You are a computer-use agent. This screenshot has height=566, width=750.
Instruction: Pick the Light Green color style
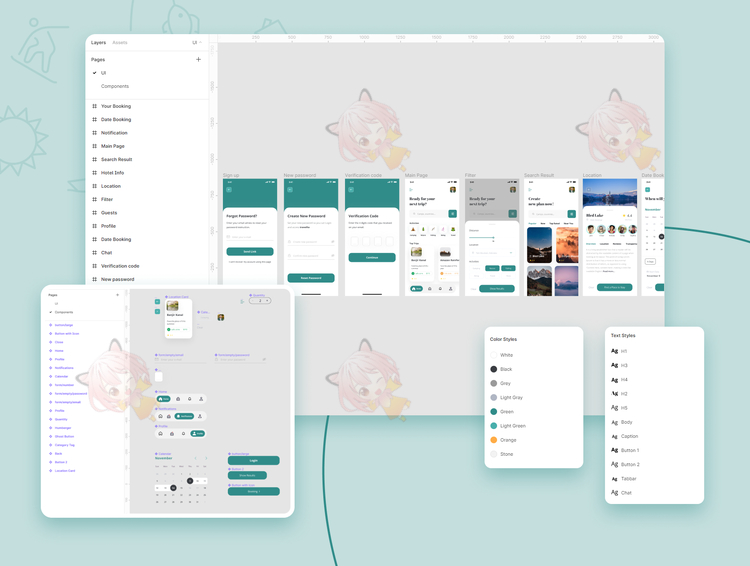508,426
